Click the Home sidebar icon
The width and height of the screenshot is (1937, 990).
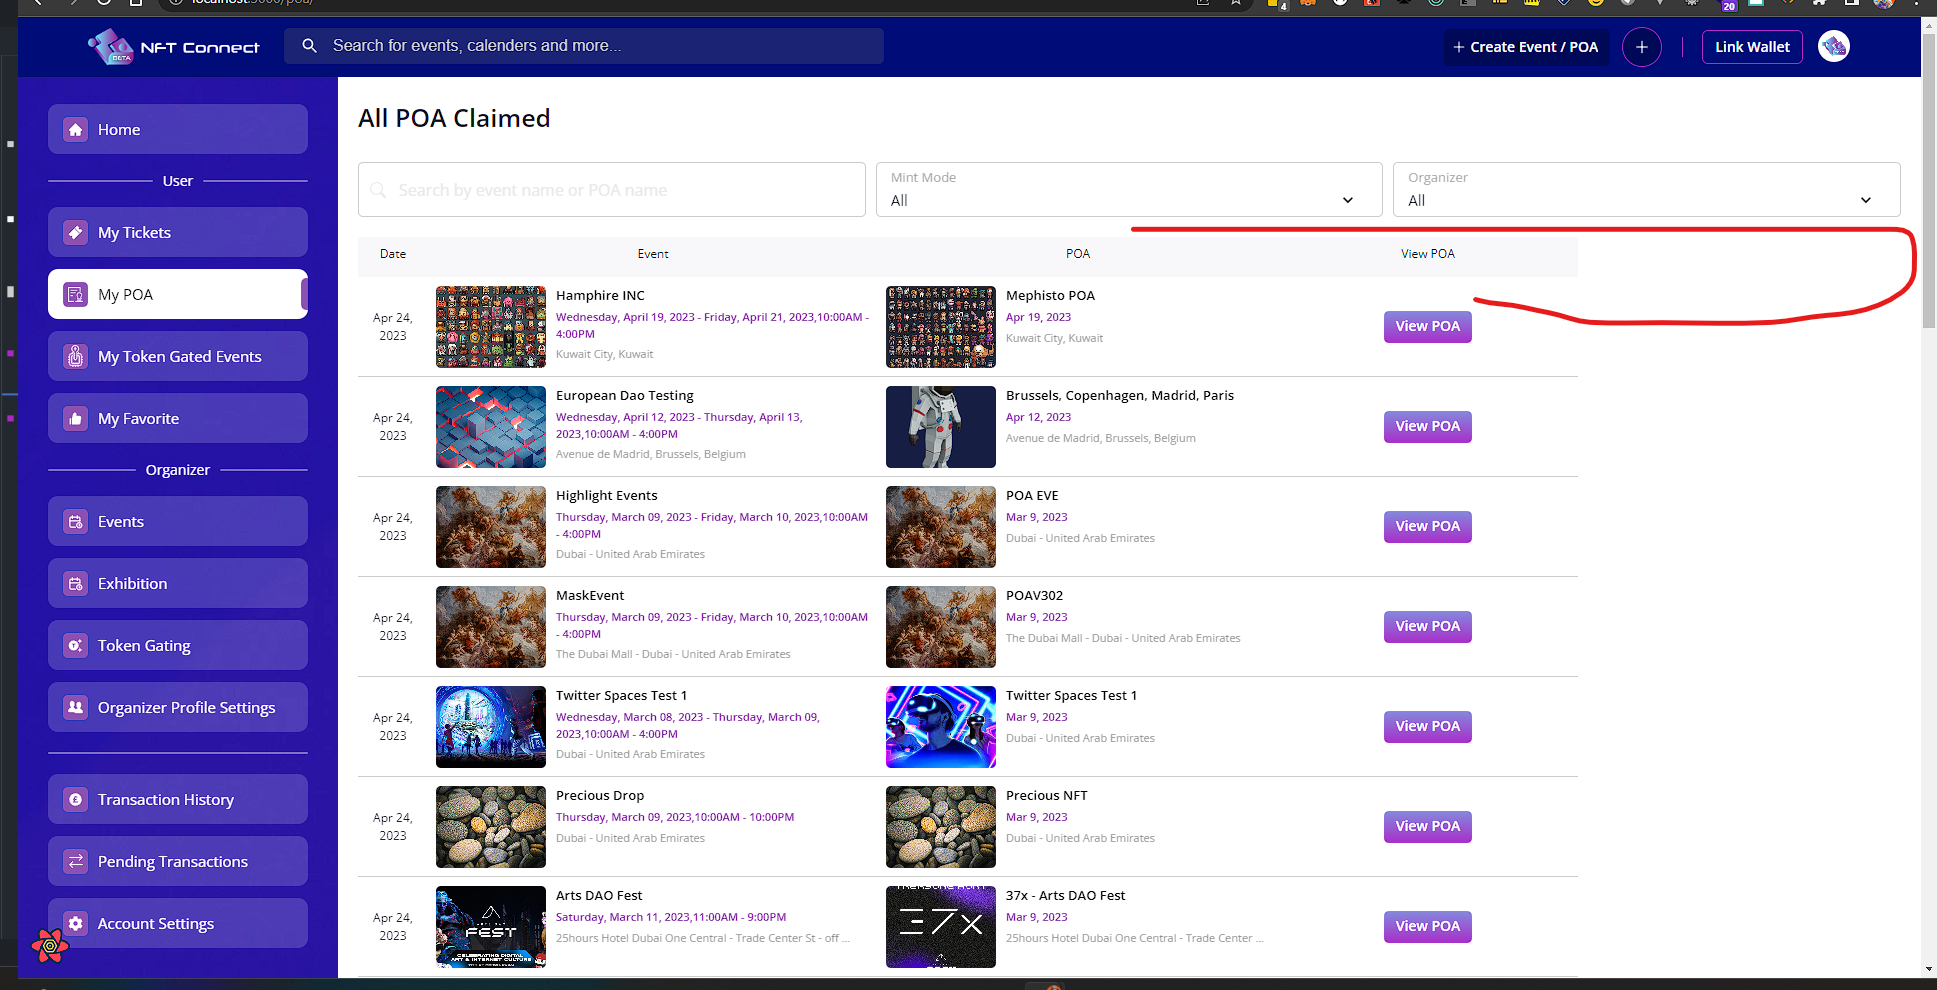click(x=76, y=130)
